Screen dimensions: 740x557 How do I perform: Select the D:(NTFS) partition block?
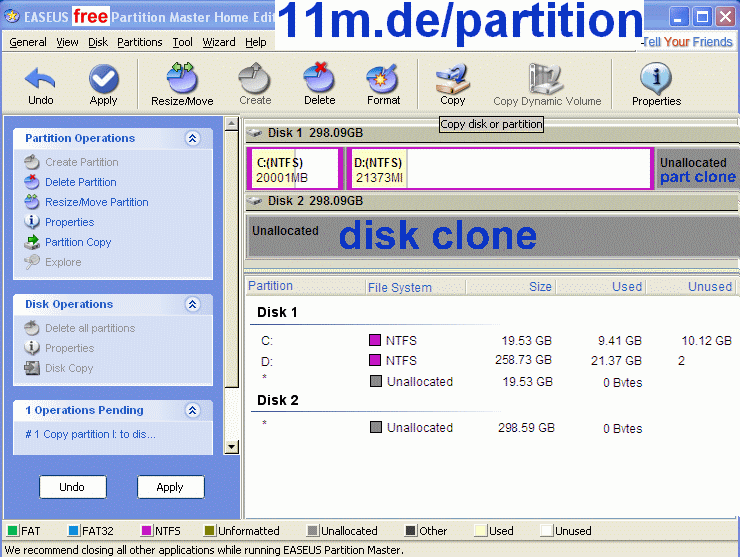click(500, 169)
